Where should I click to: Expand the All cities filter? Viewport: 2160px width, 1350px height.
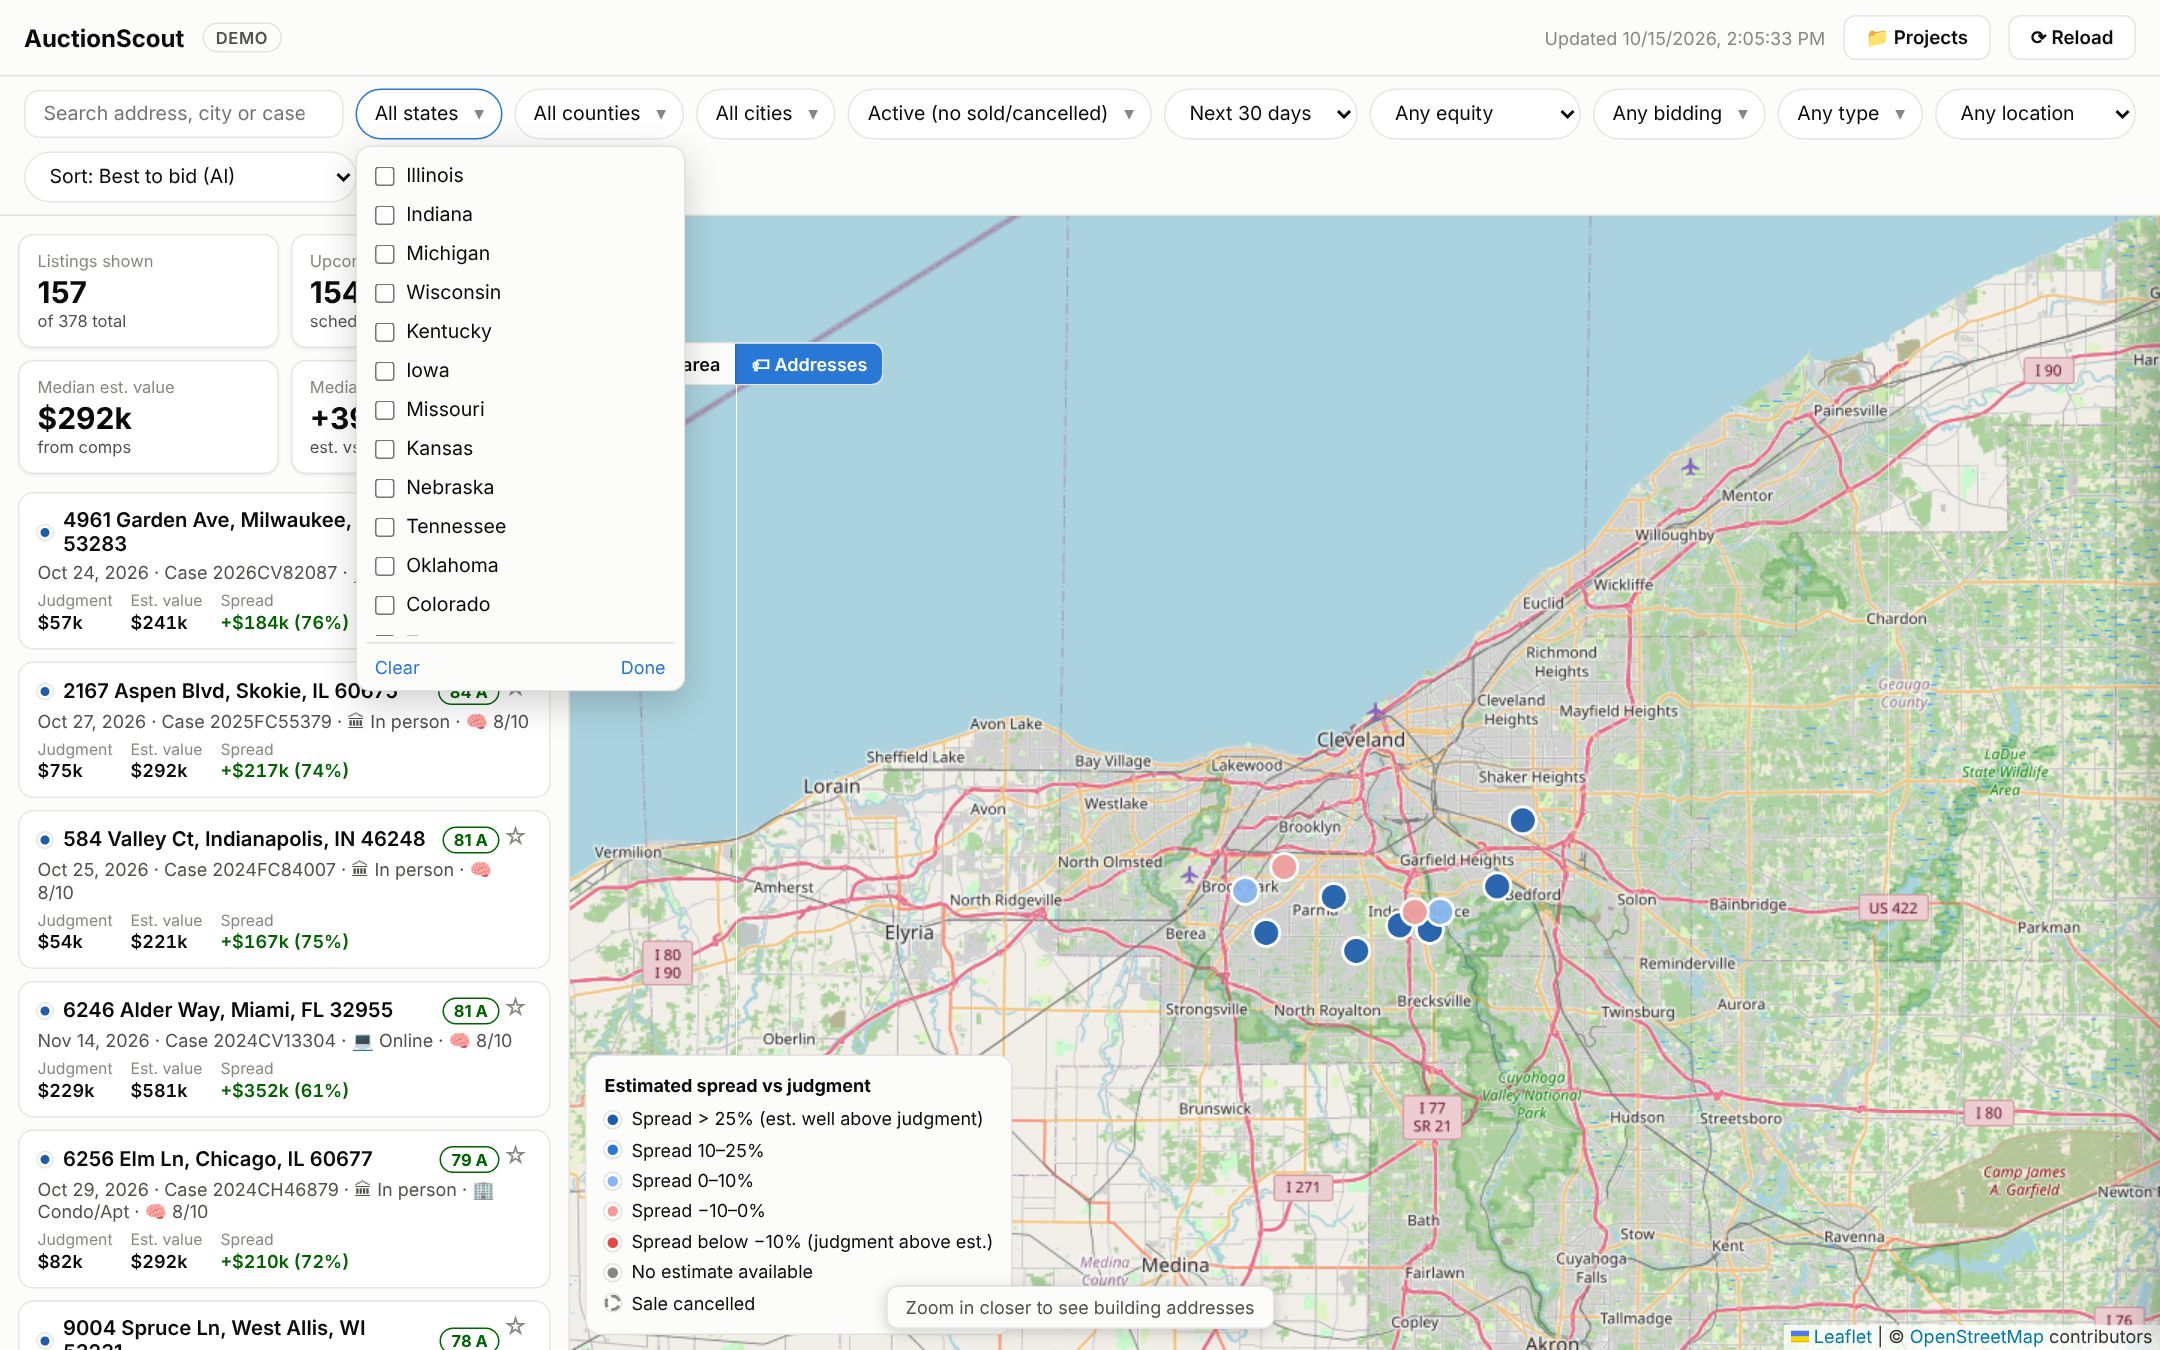tap(766, 114)
